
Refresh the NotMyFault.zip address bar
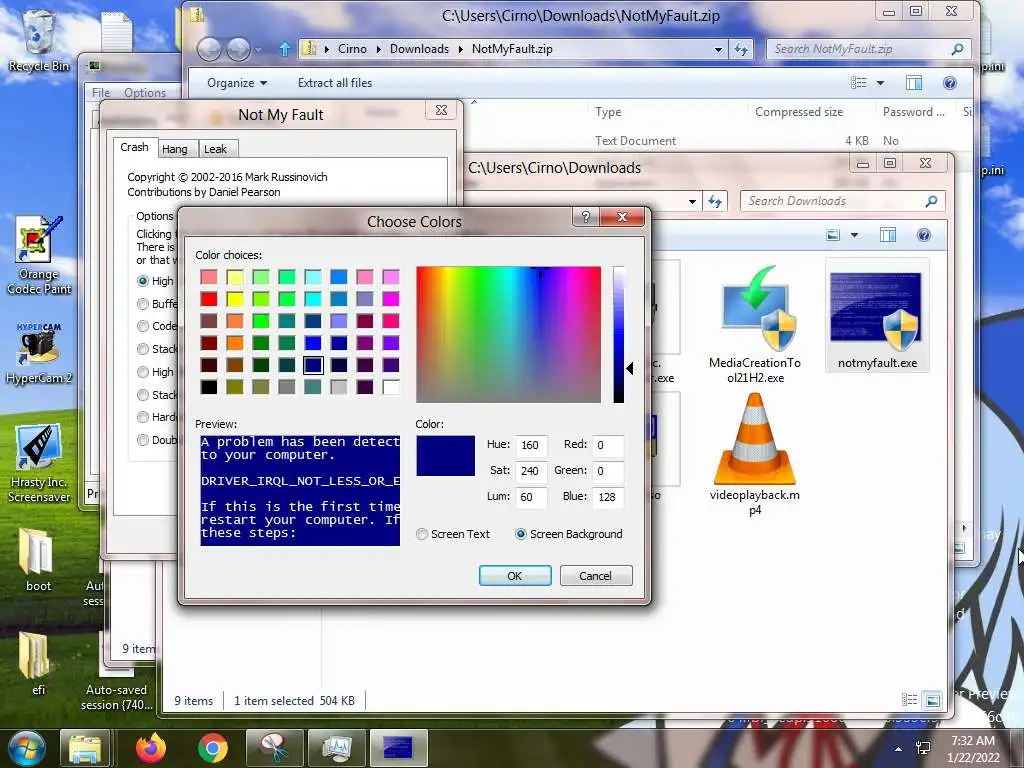[741, 49]
